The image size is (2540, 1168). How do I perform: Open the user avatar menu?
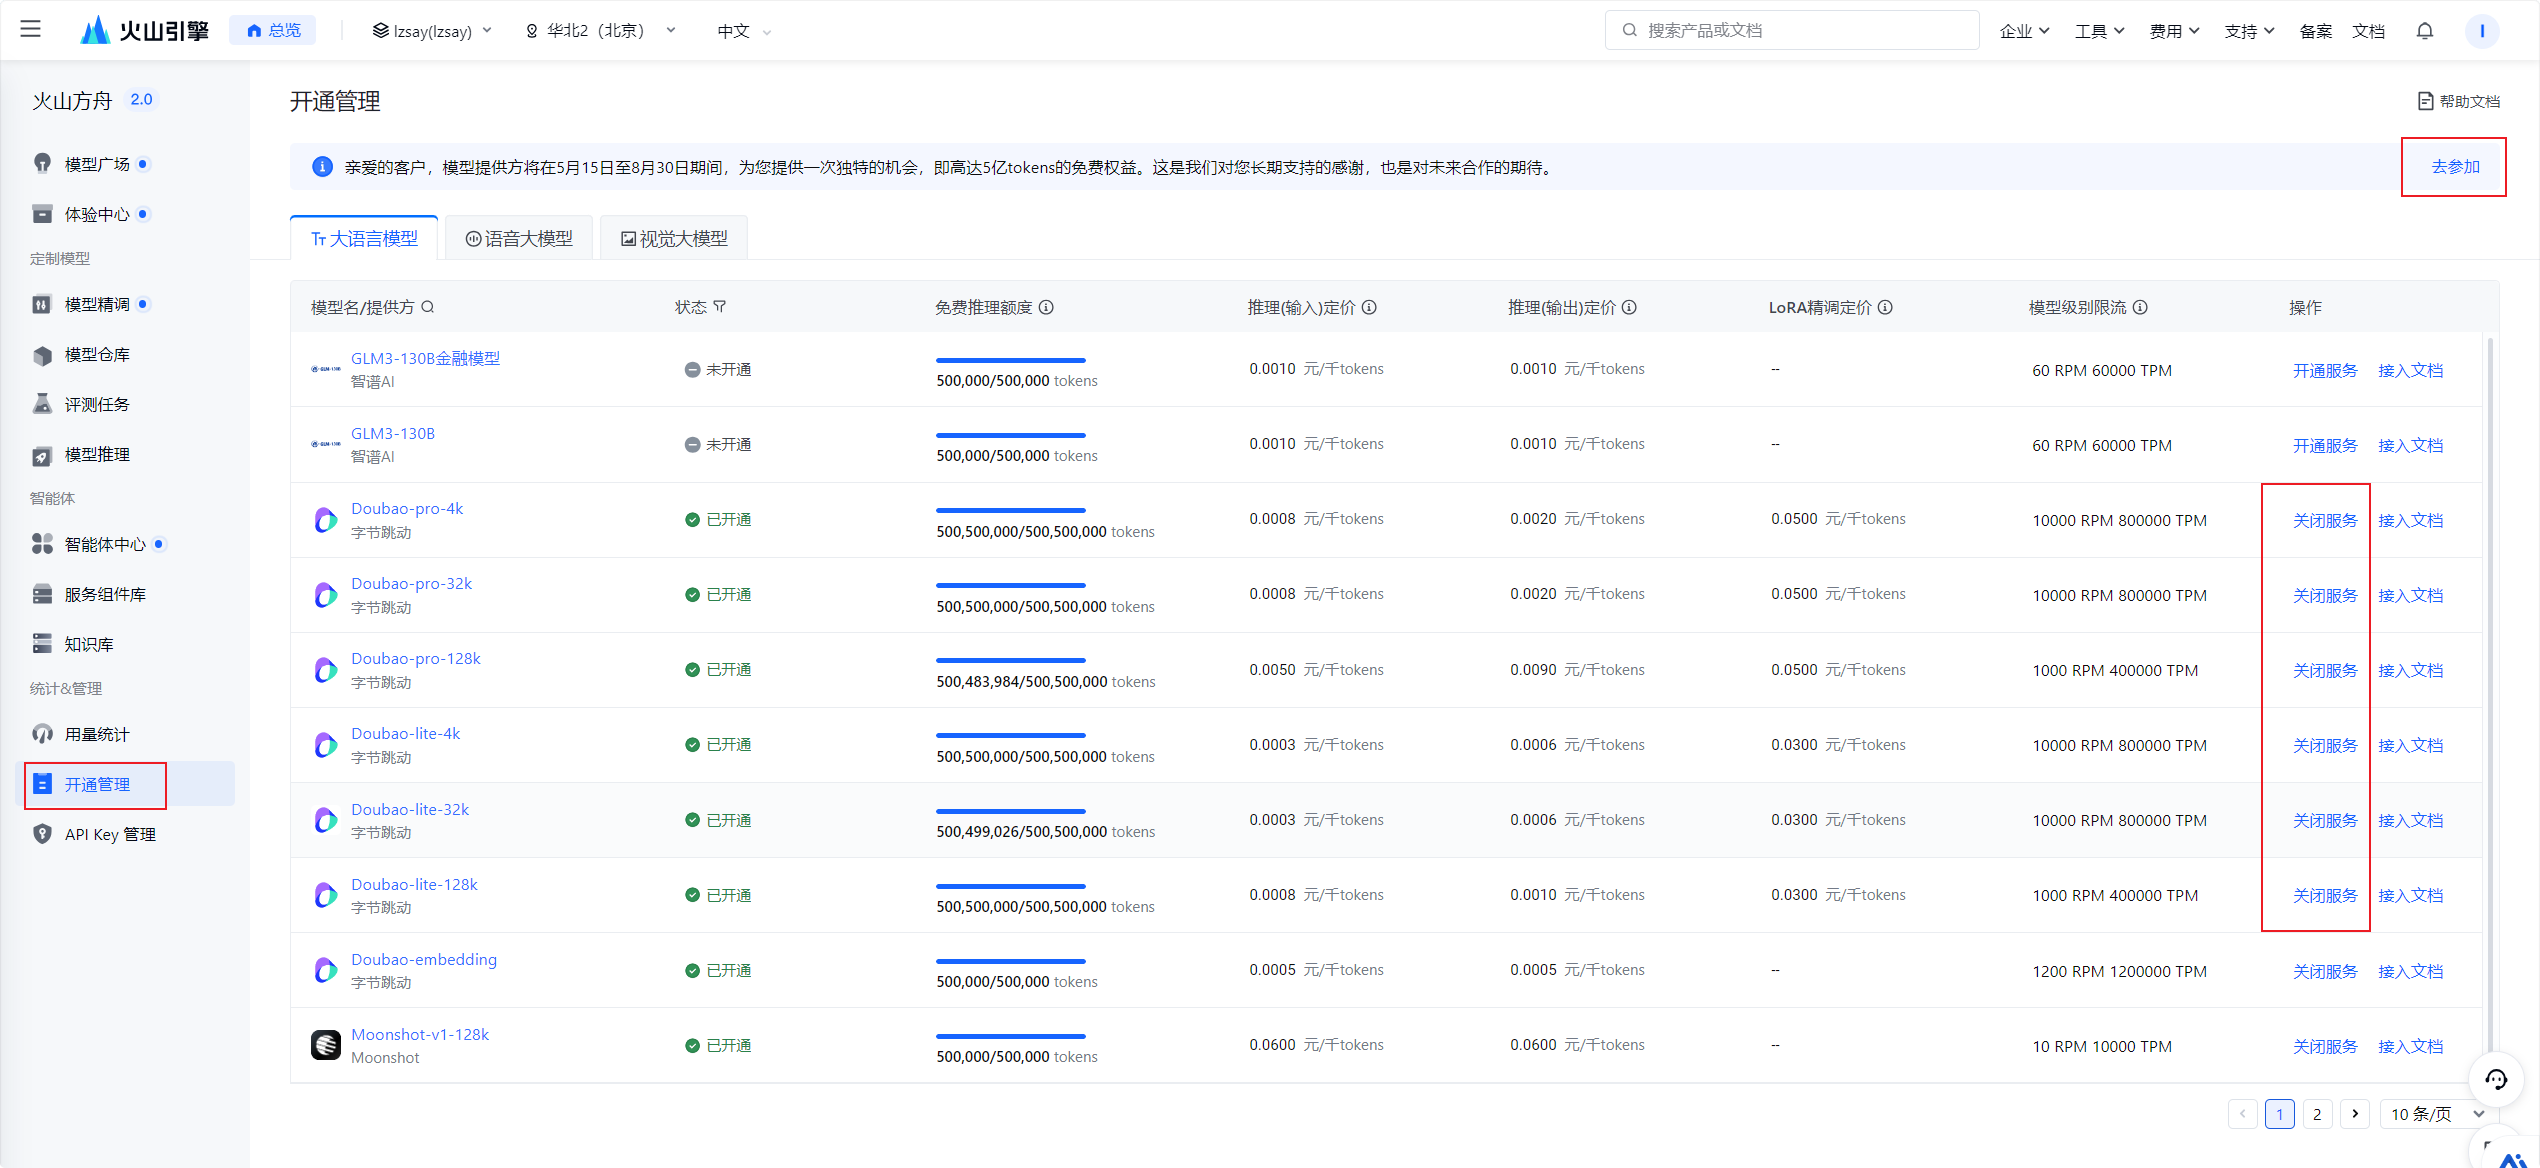pos(2482,31)
